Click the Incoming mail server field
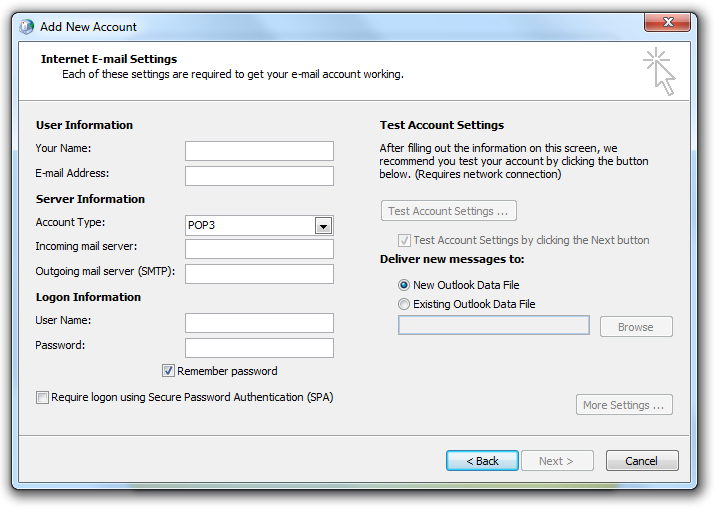The width and height of the screenshot is (716, 509). [x=259, y=249]
